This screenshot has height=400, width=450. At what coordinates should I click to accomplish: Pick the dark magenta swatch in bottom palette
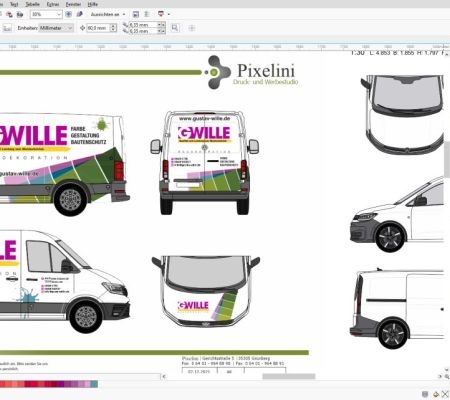pyautogui.click(x=60, y=384)
